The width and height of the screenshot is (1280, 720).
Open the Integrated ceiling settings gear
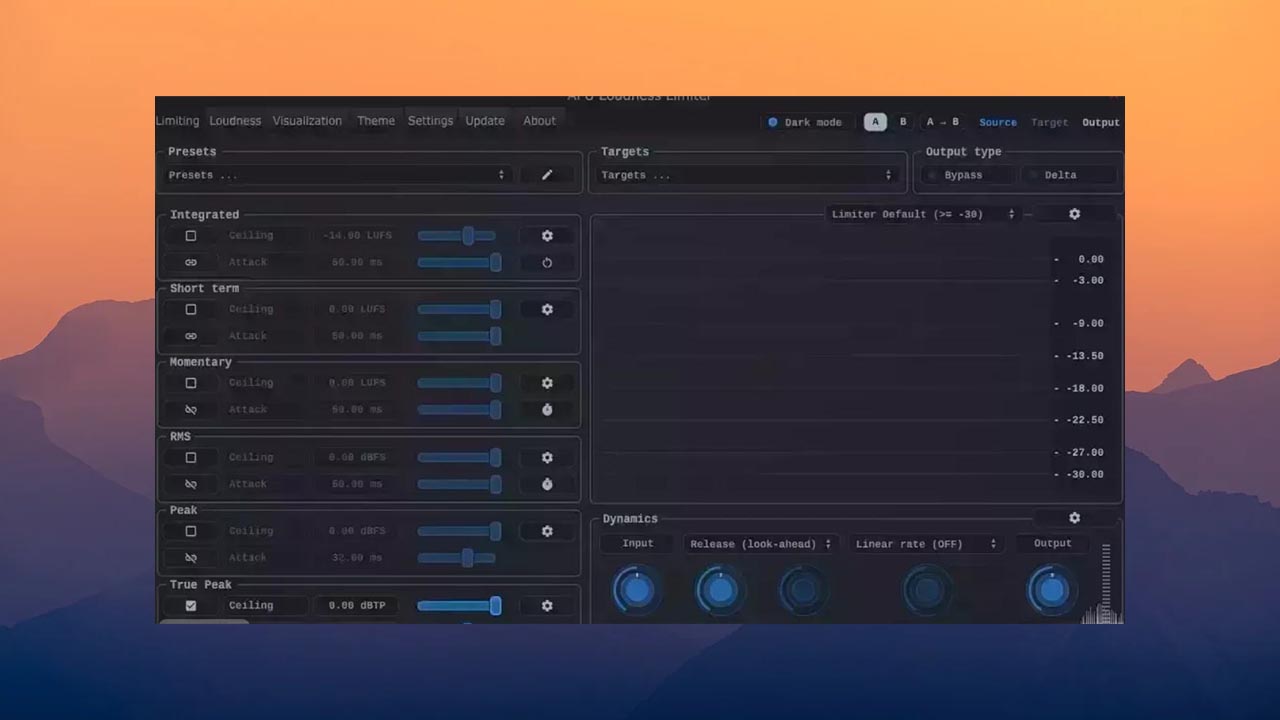click(x=547, y=236)
